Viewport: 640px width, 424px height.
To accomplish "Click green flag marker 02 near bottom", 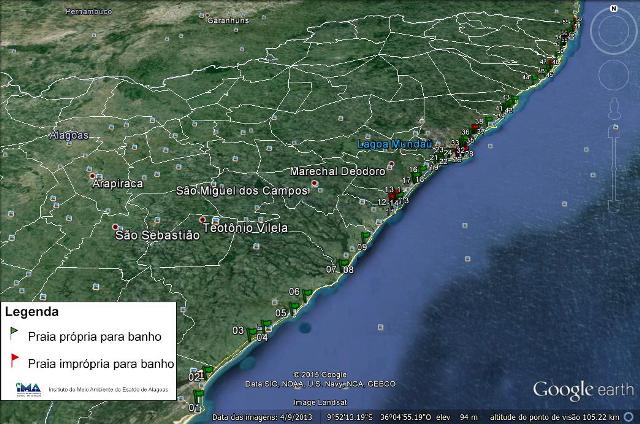I will coord(208,371).
